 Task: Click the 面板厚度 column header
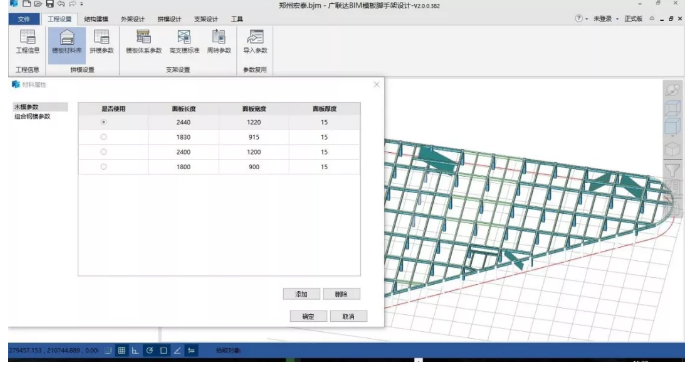[324, 109]
